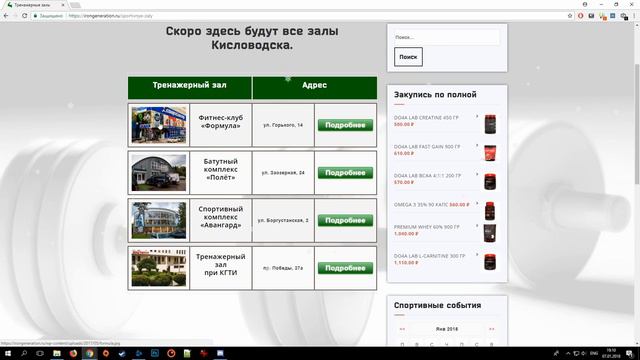Open Task View on the taskbar
This screenshot has height=360, width=640.
tap(40, 353)
